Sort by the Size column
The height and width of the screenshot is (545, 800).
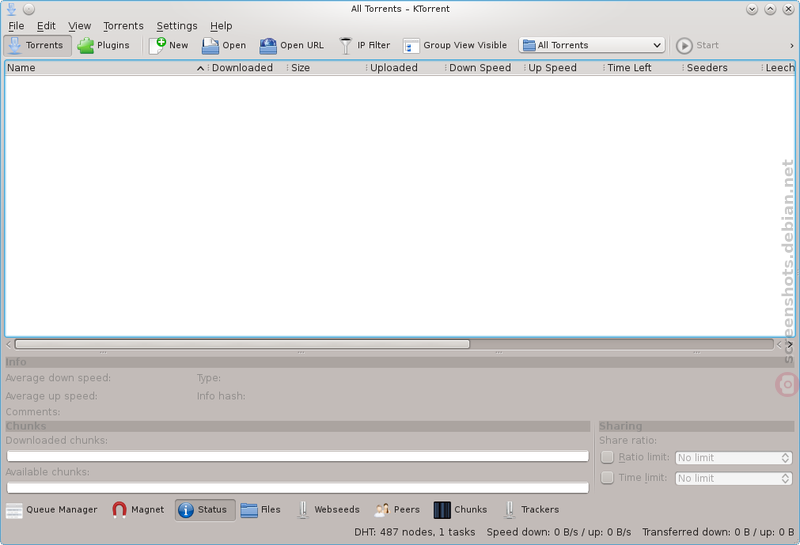327,68
